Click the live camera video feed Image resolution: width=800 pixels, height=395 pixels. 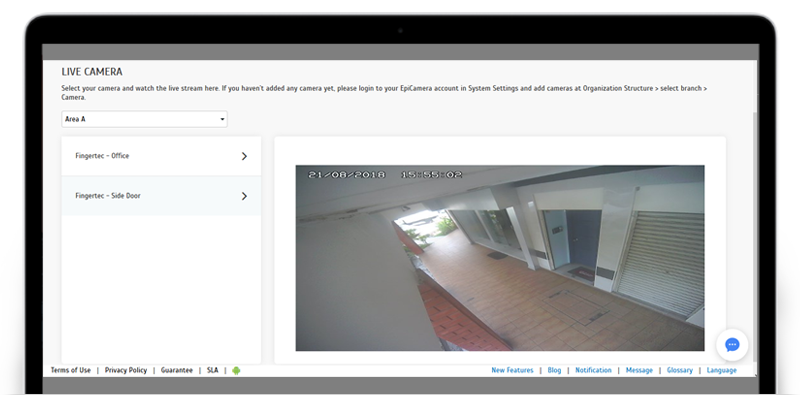[500, 258]
